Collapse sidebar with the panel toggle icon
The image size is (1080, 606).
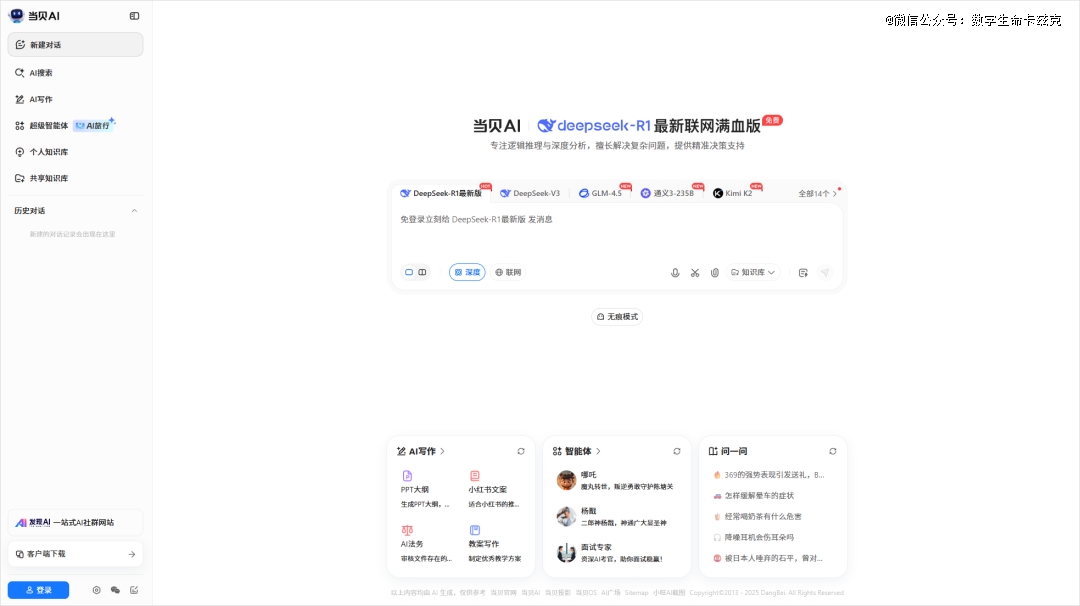[134, 16]
